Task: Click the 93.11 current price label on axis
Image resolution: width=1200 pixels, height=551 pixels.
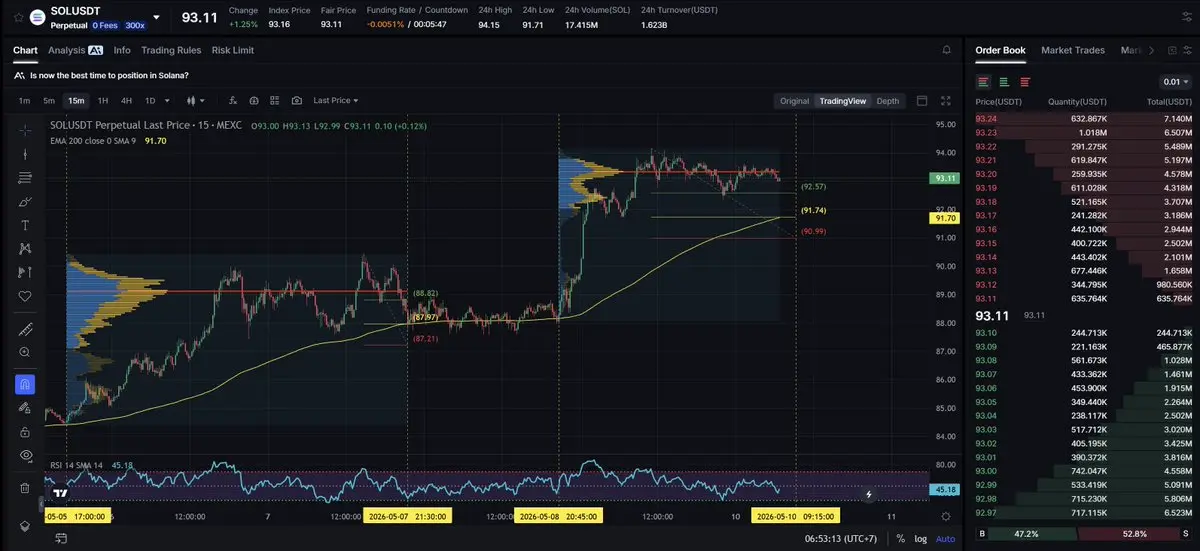Action: point(944,178)
